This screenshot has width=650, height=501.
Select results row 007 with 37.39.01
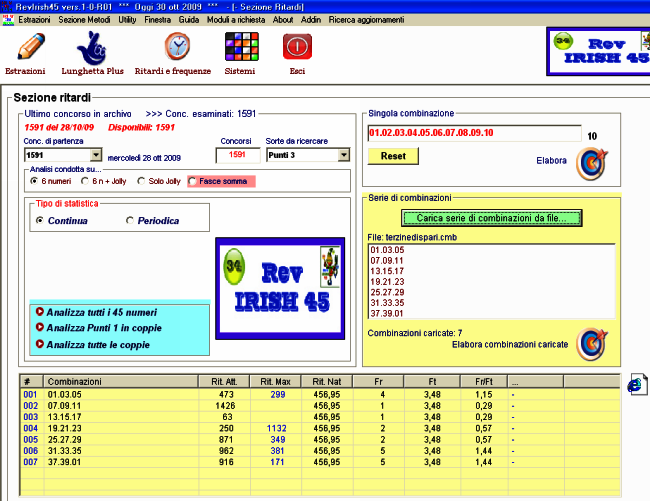320,462
